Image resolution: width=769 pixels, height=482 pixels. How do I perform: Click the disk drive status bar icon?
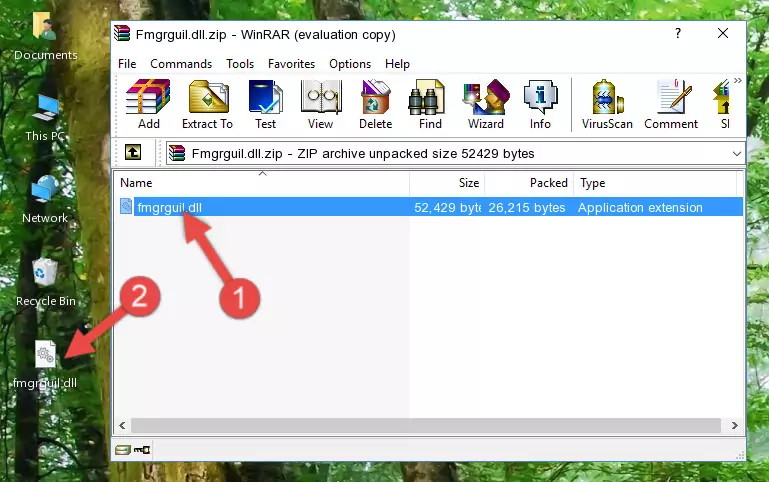[123, 449]
